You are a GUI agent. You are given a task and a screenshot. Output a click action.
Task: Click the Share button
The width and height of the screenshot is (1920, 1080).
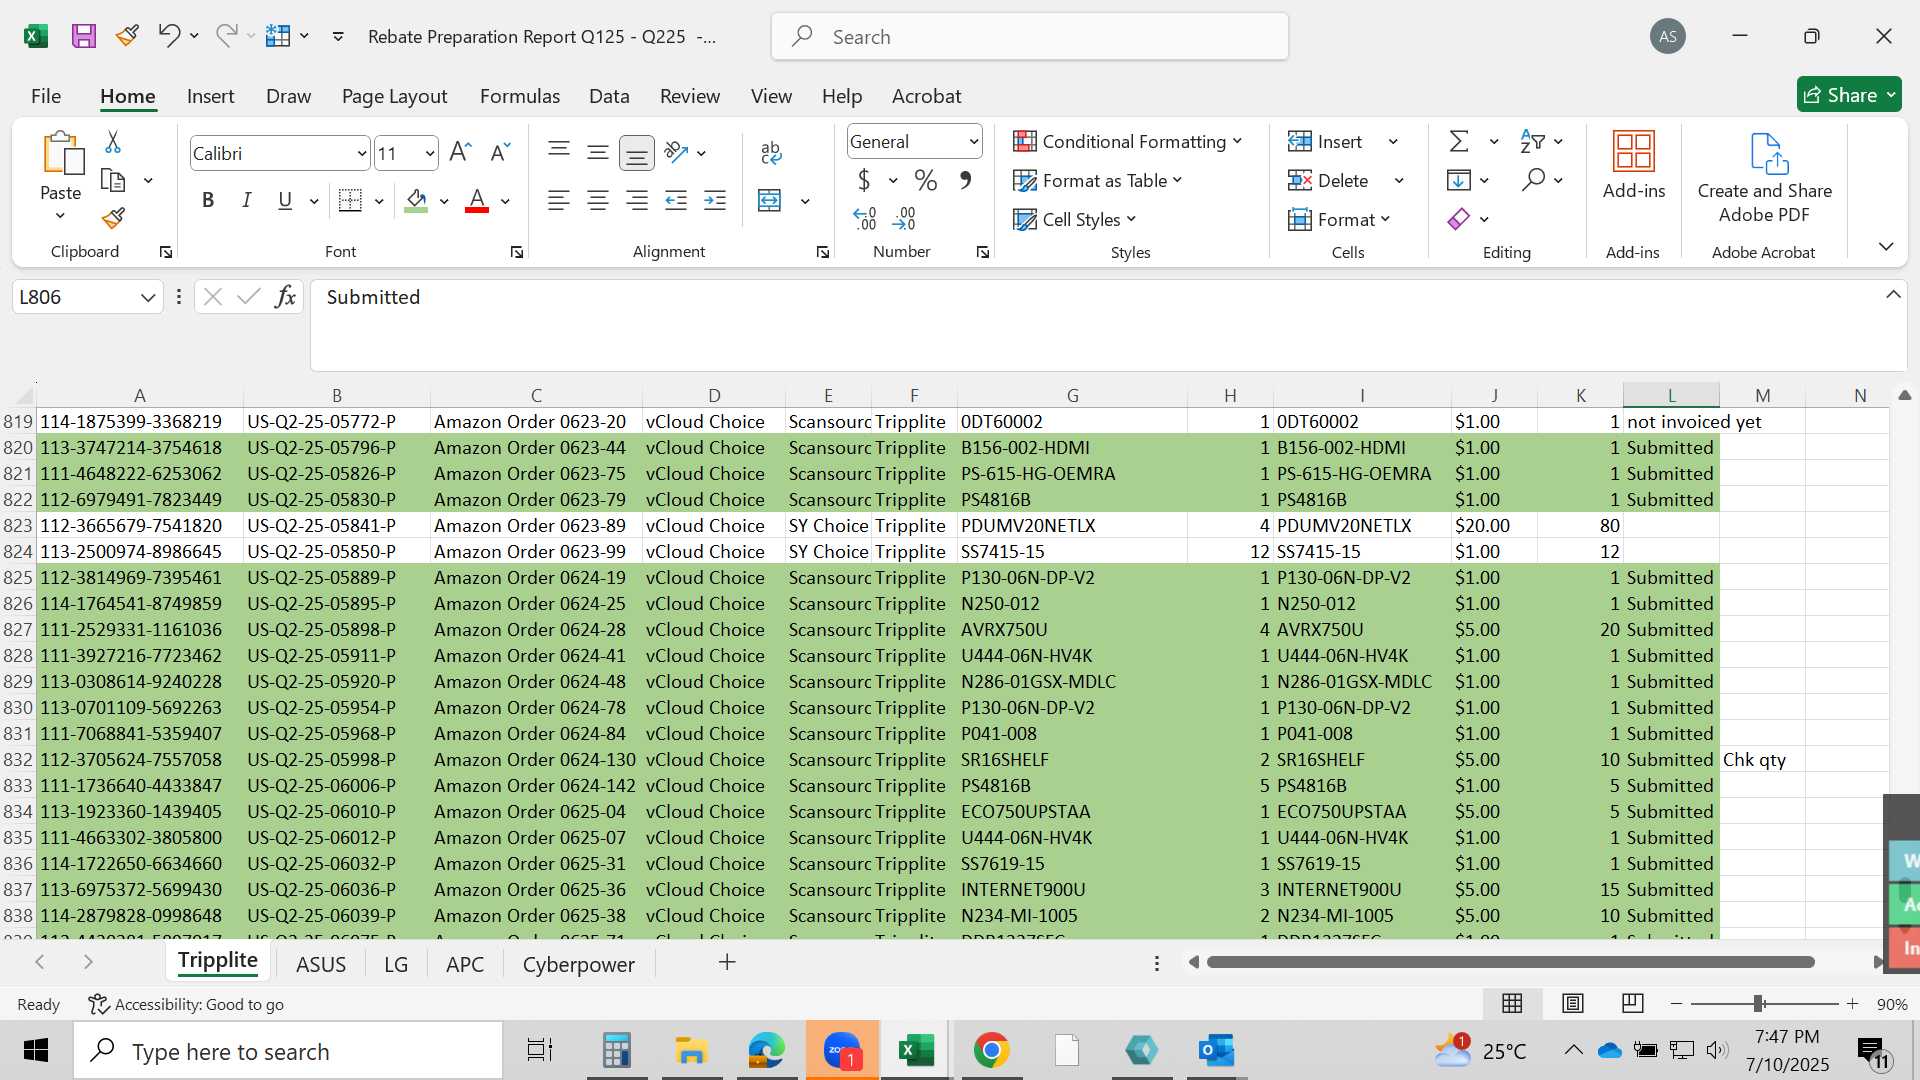[1848, 95]
